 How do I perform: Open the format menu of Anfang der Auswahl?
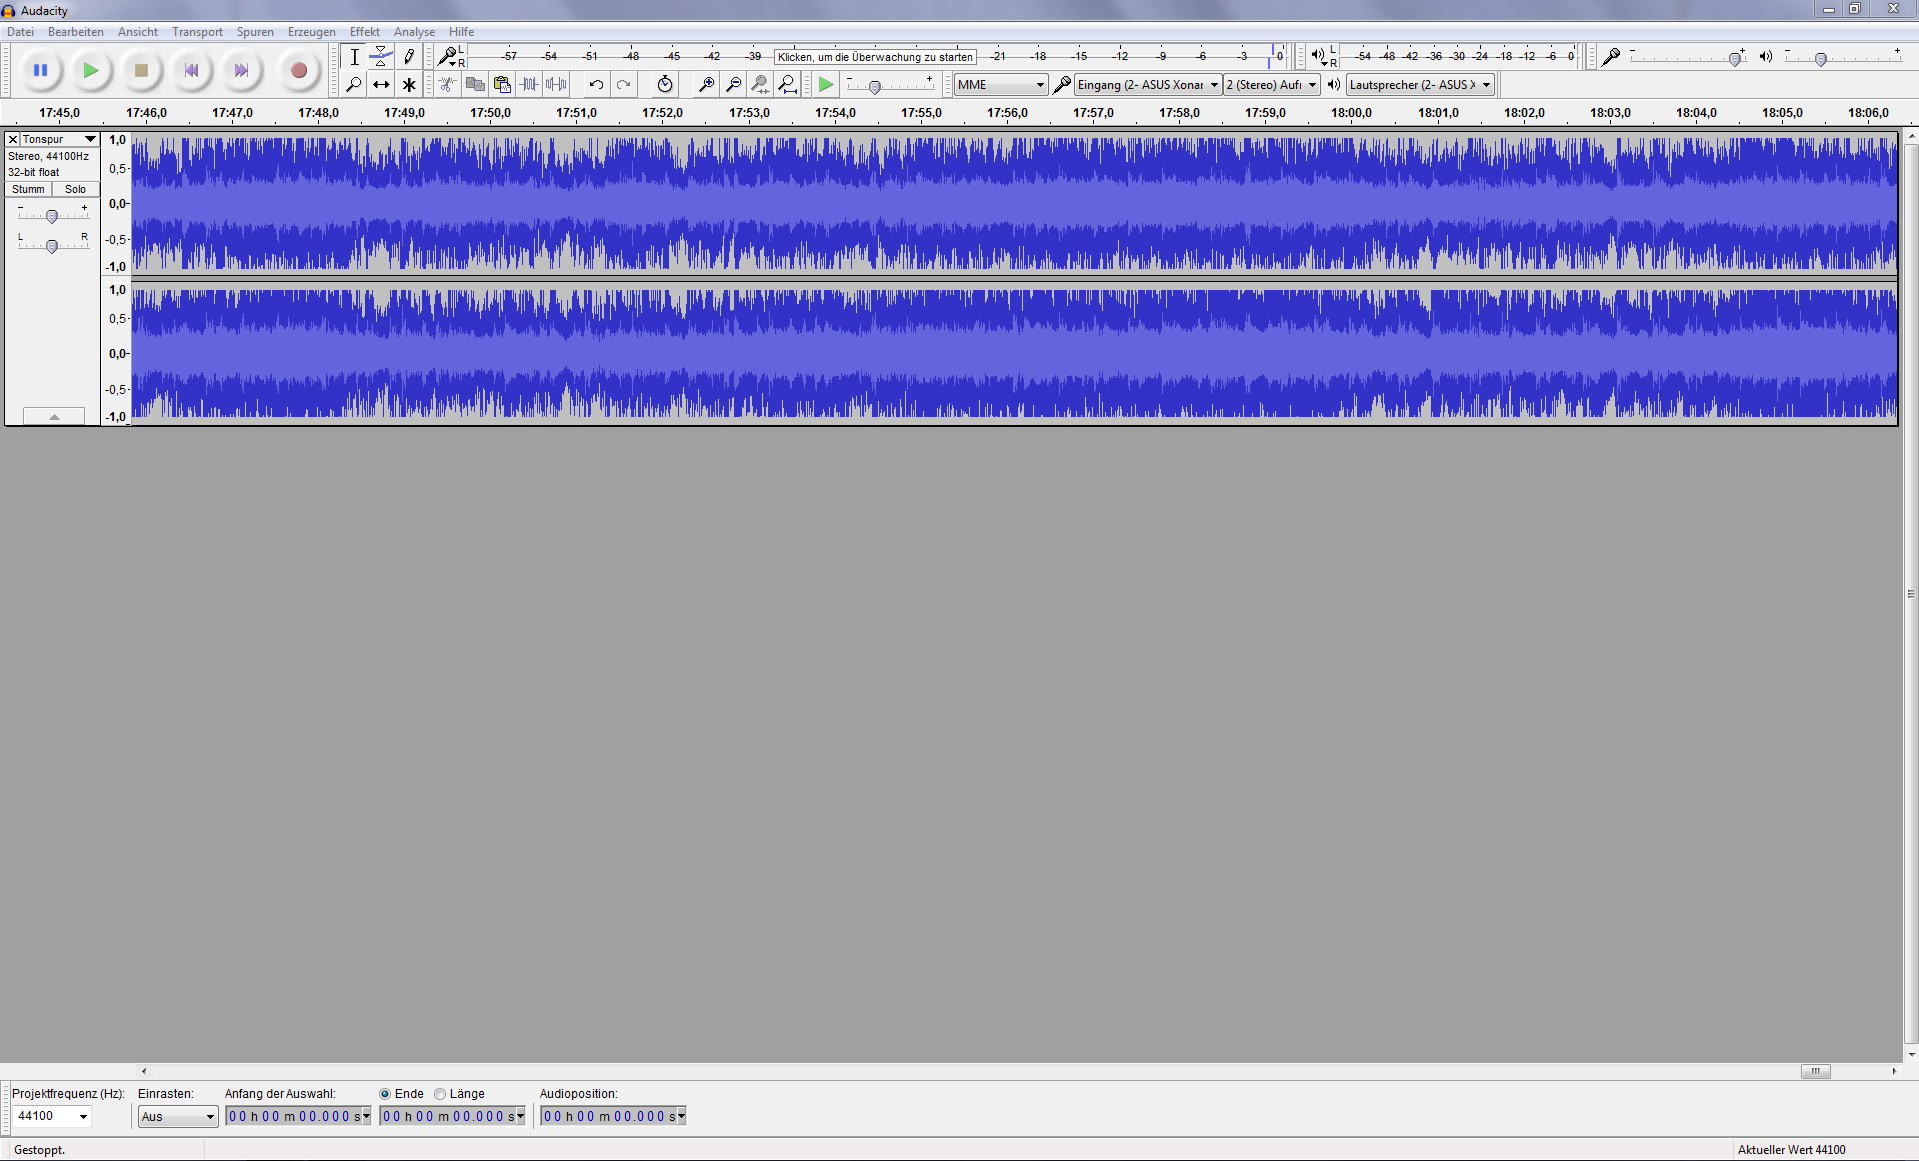367,1116
